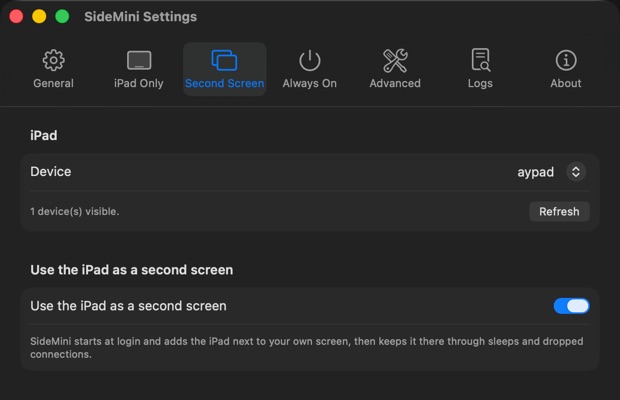Image resolution: width=620 pixels, height=400 pixels.
Task: Click the 'SideMini starts at login' description text
Action: (307, 347)
